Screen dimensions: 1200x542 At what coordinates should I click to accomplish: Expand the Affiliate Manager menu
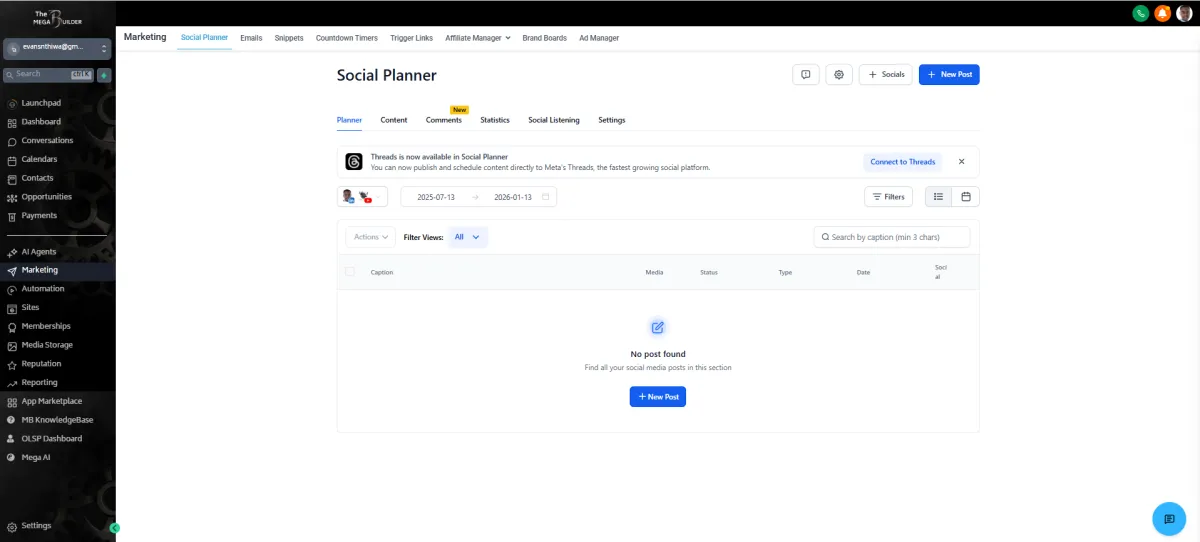tap(478, 38)
